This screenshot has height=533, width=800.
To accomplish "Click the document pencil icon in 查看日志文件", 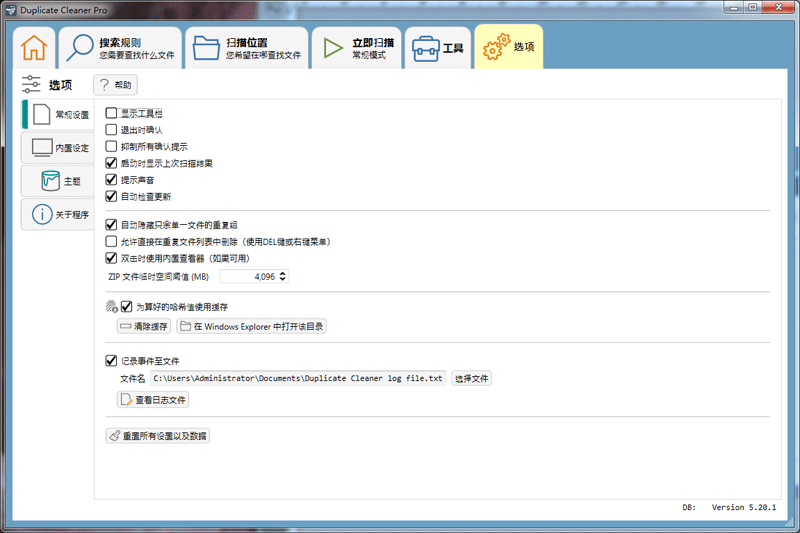I will click(x=126, y=399).
